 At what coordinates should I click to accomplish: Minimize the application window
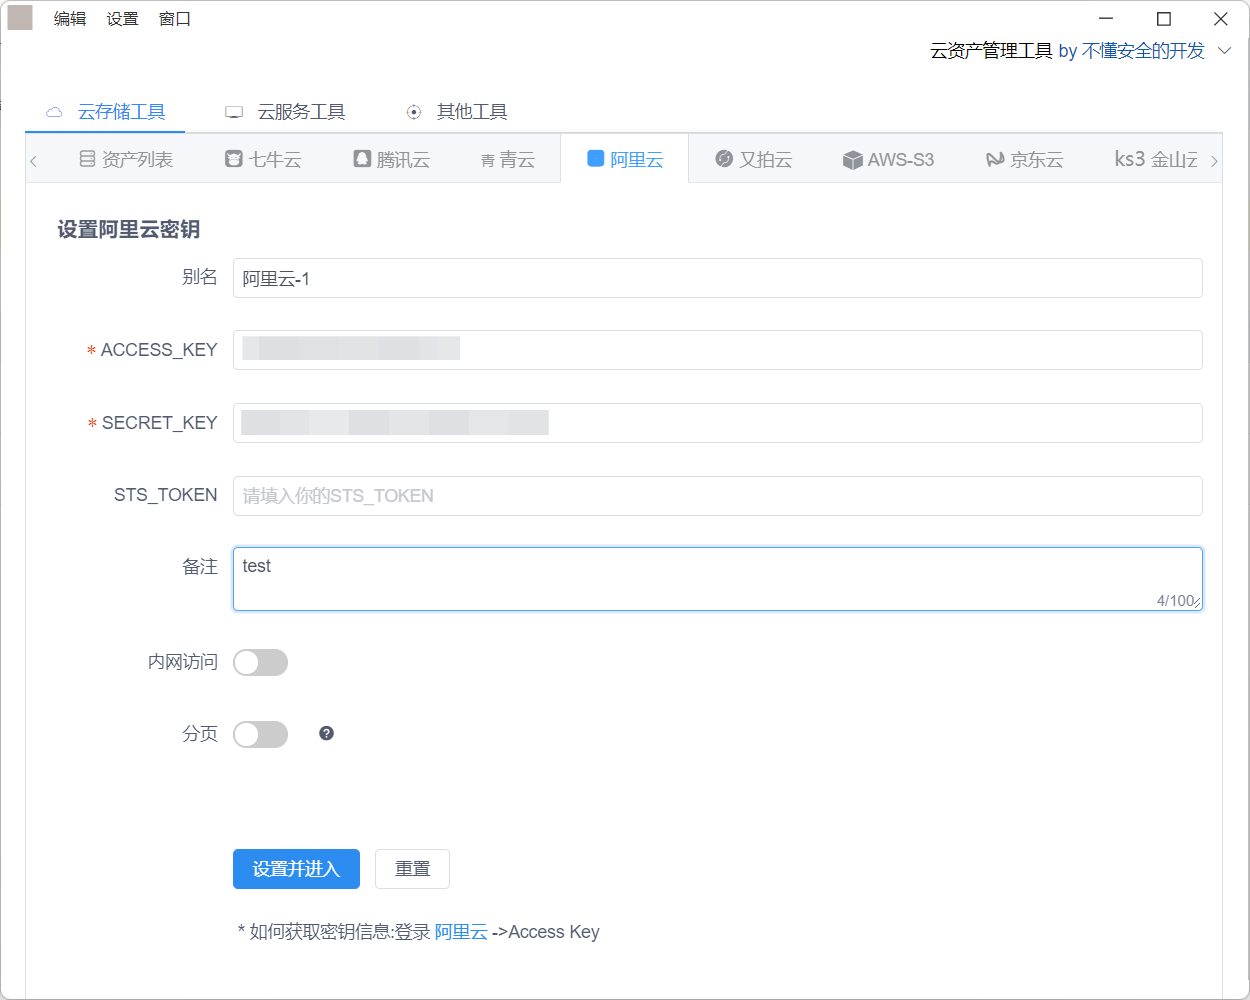click(x=1107, y=19)
